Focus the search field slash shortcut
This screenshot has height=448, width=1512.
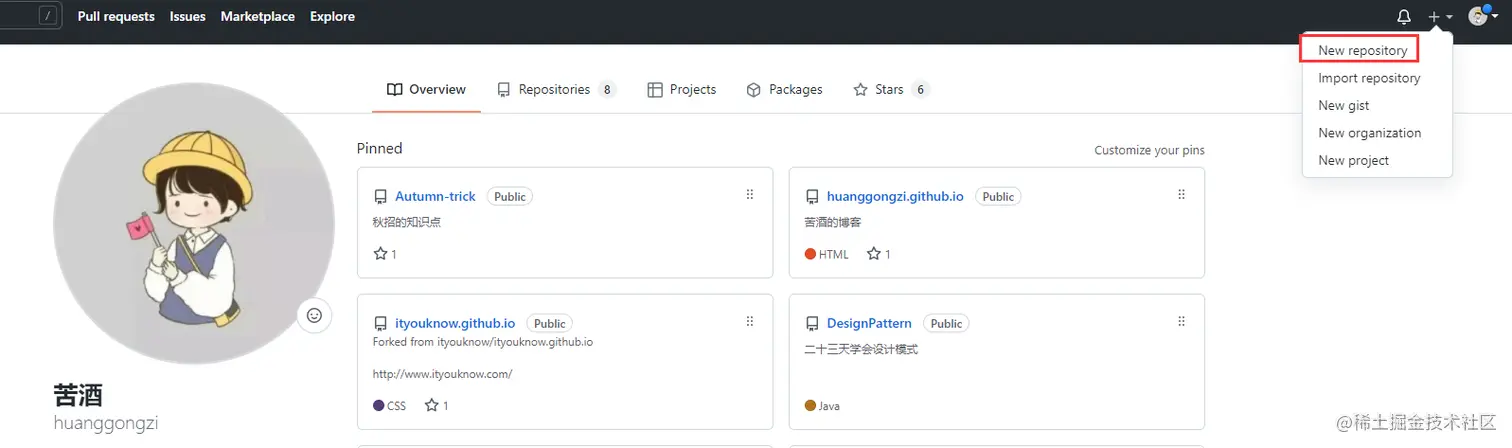tap(47, 16)
